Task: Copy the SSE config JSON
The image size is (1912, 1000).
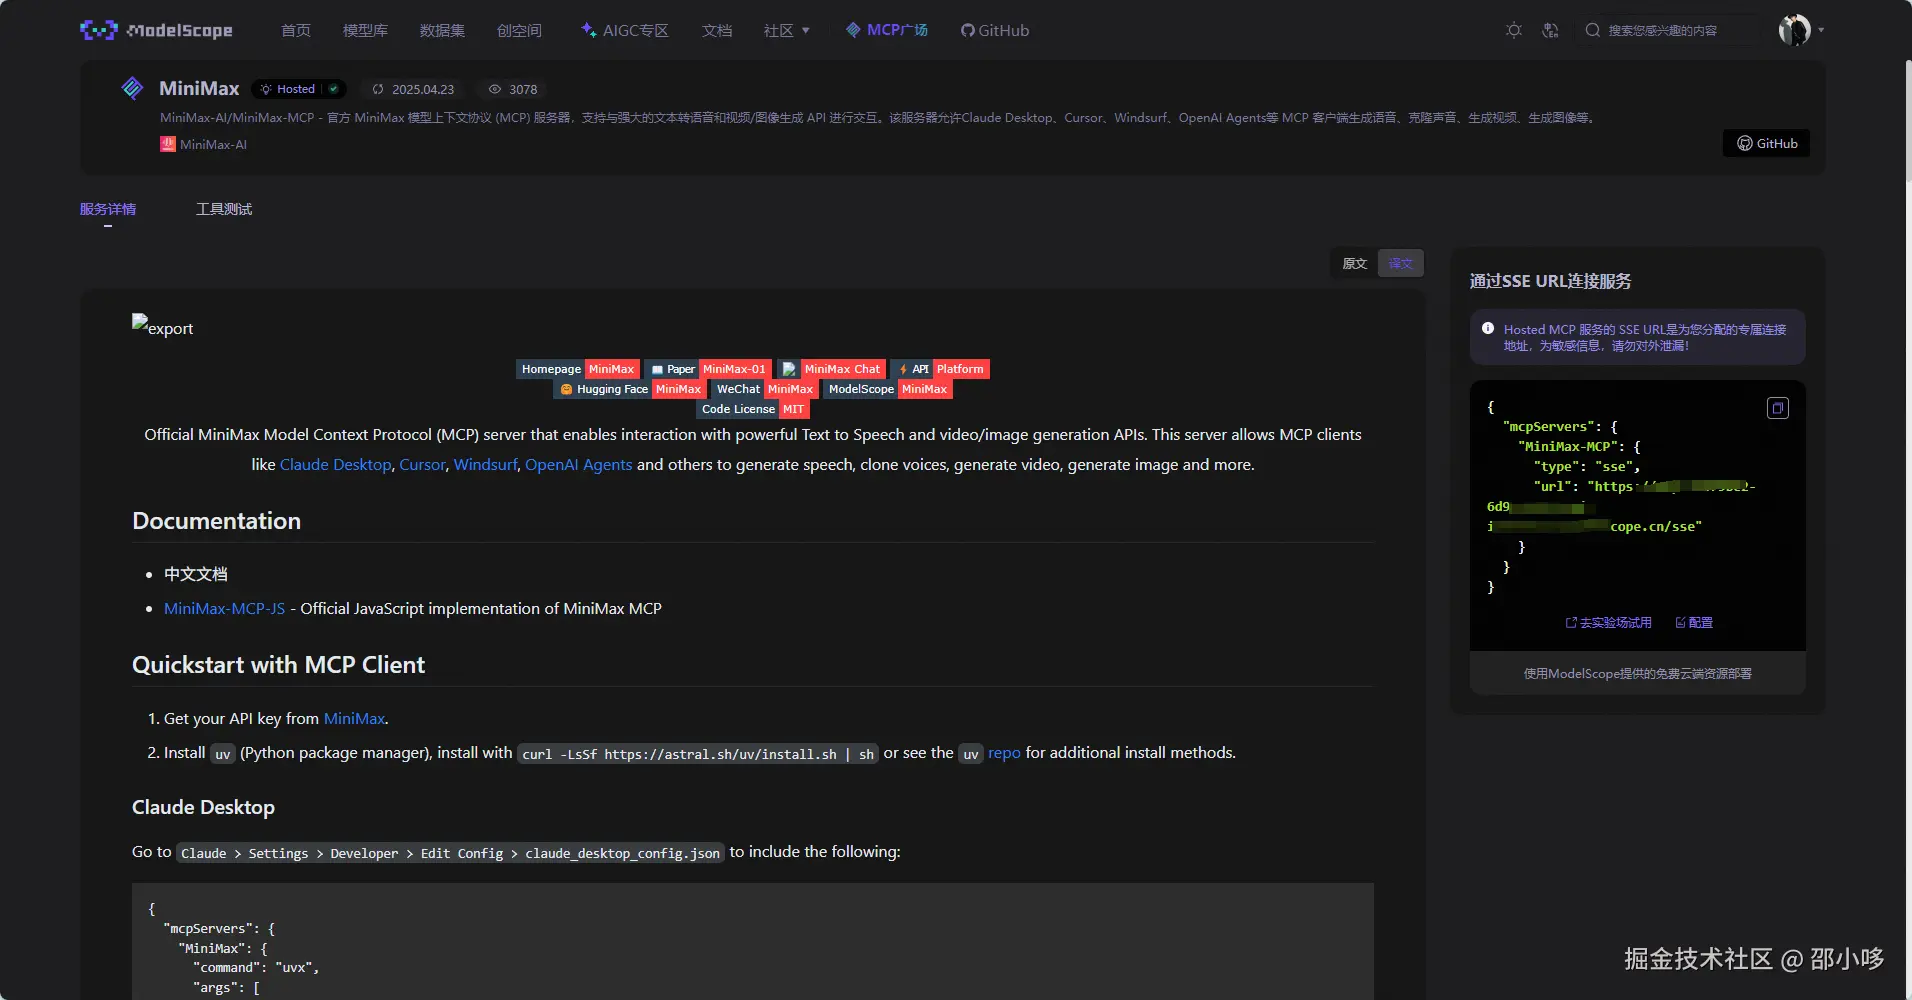Action: pos(1777,408)
